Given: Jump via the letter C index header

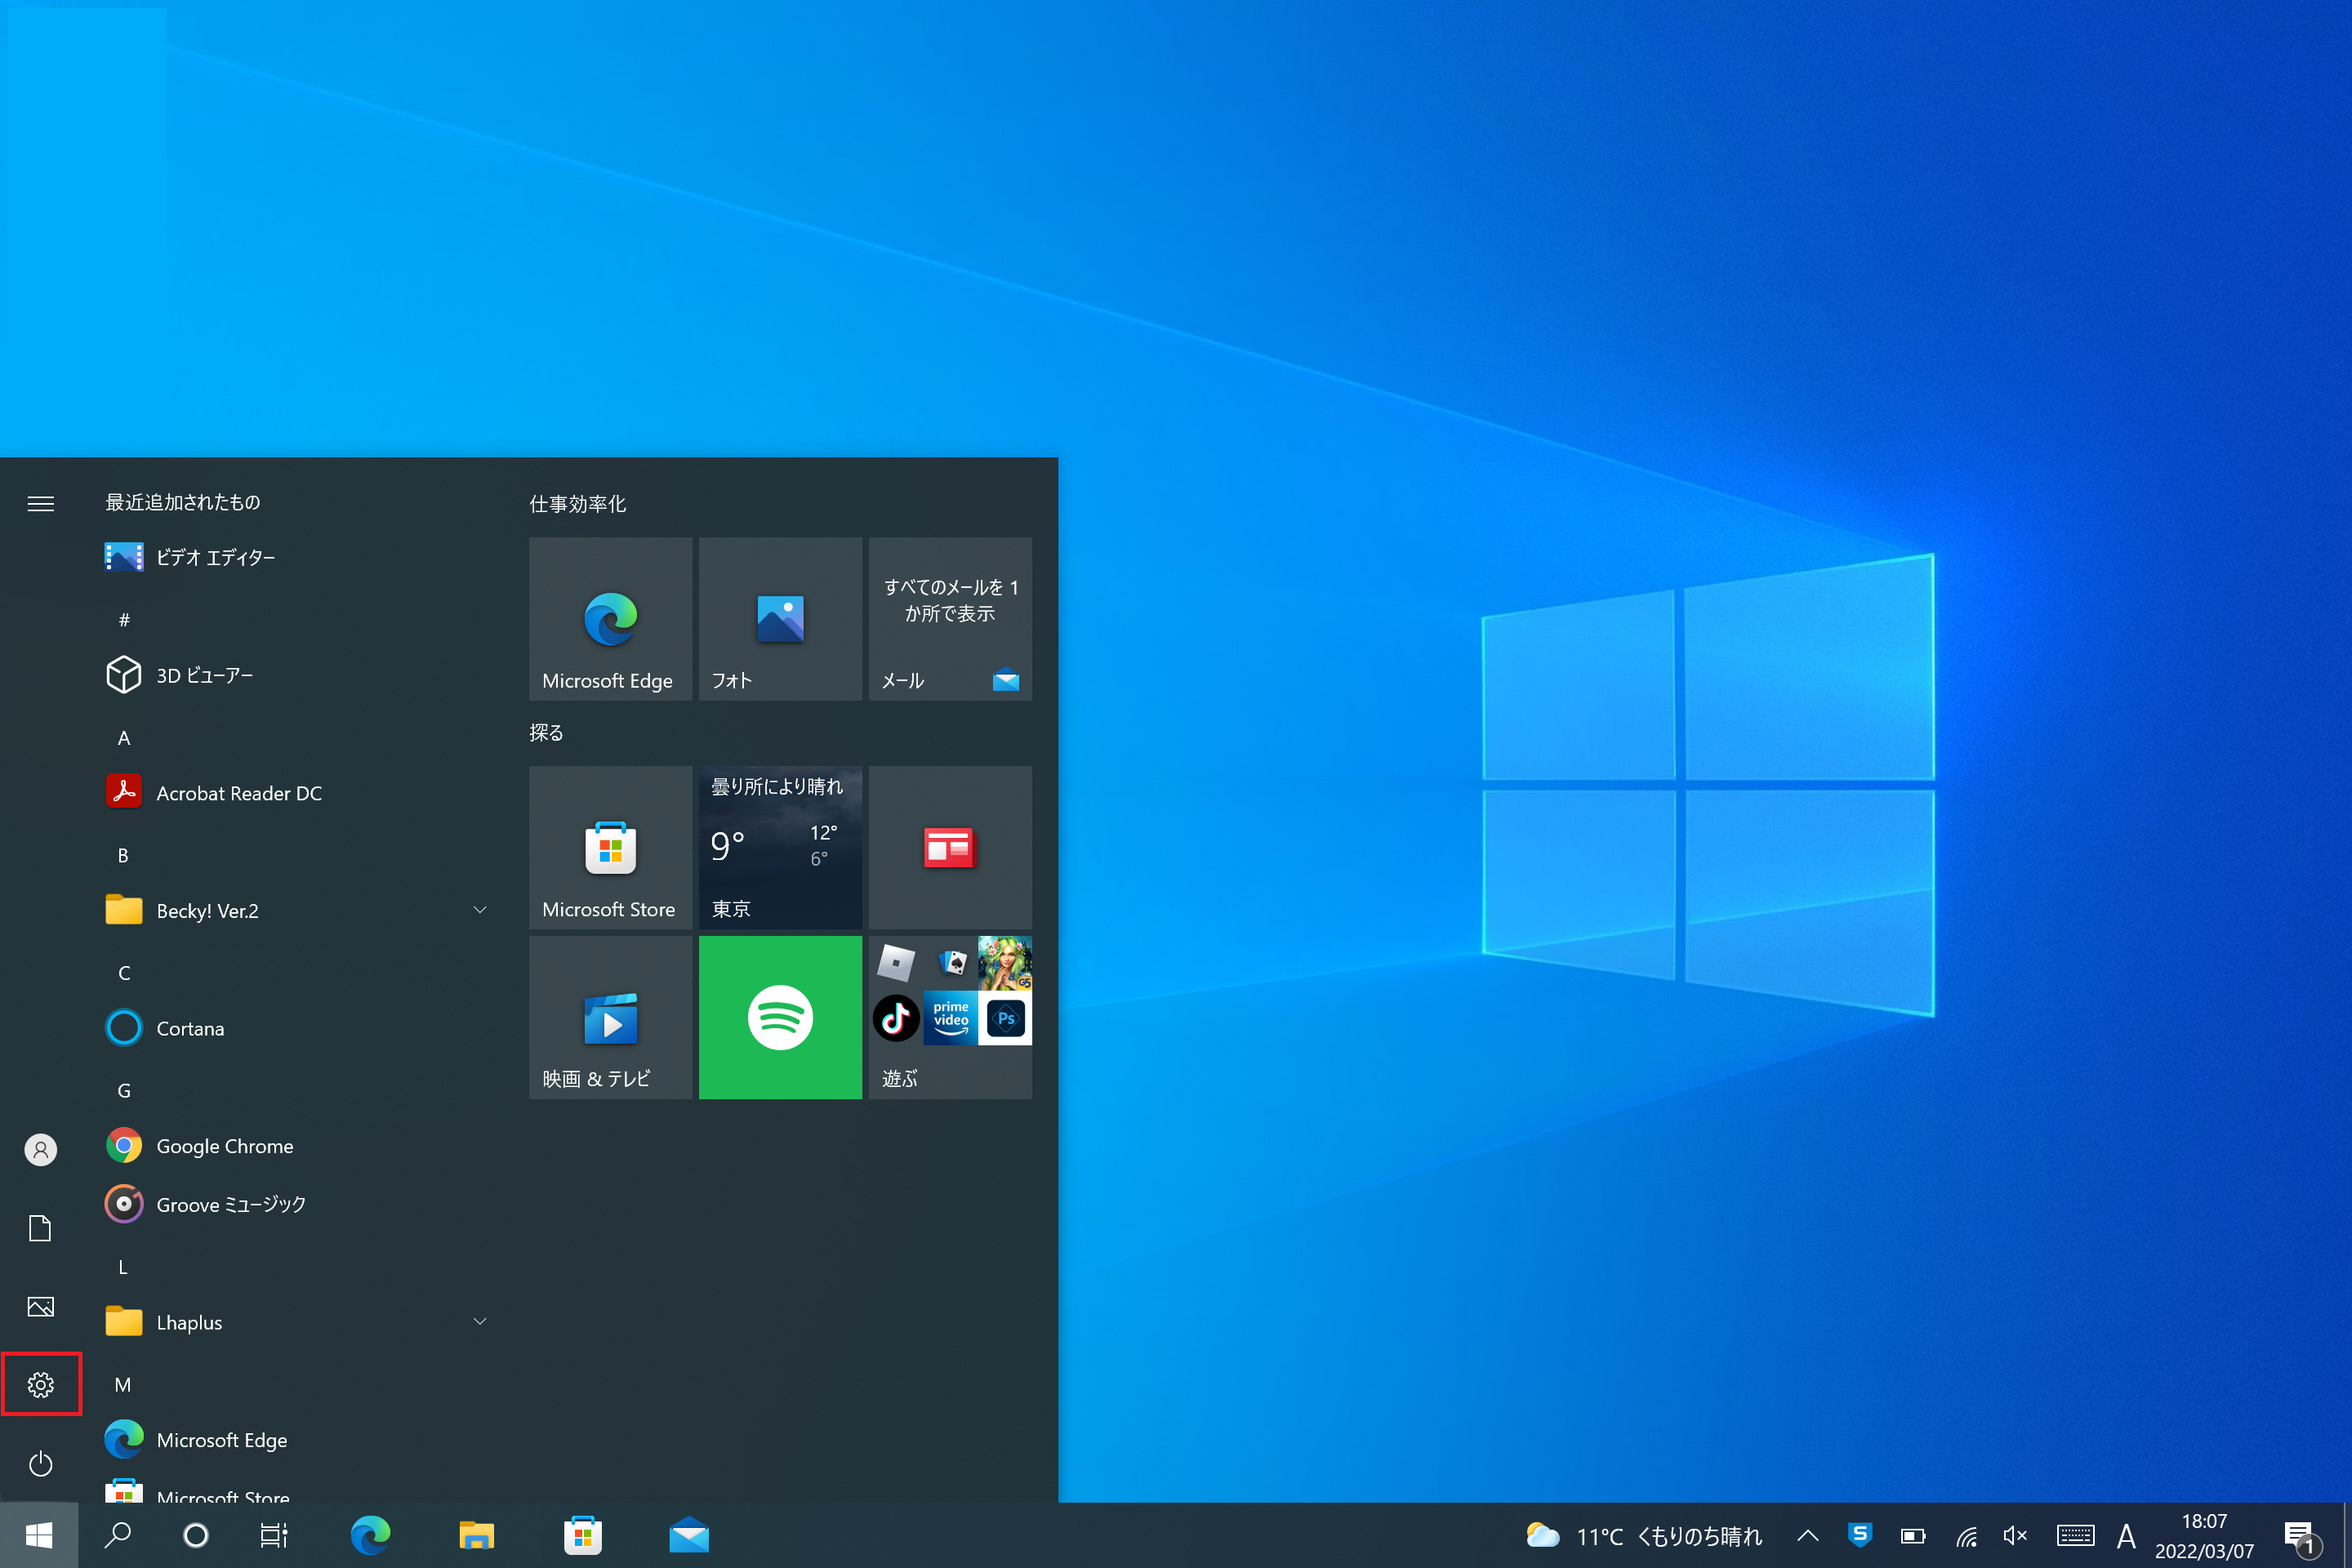Looking at the screenshot, I should click(x=124, y=973).
